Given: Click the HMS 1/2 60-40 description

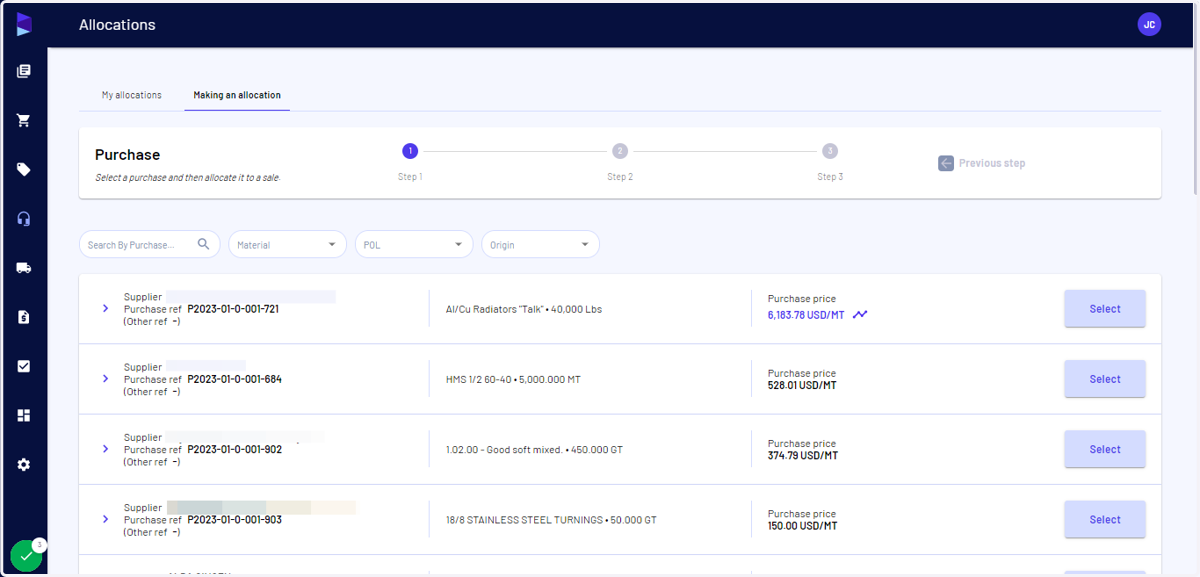Looking at the screenshot, I should (513, 379).
